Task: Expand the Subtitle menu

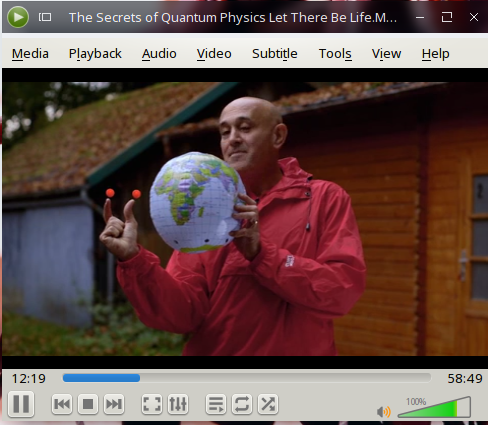Action: (x=275, y=54)
